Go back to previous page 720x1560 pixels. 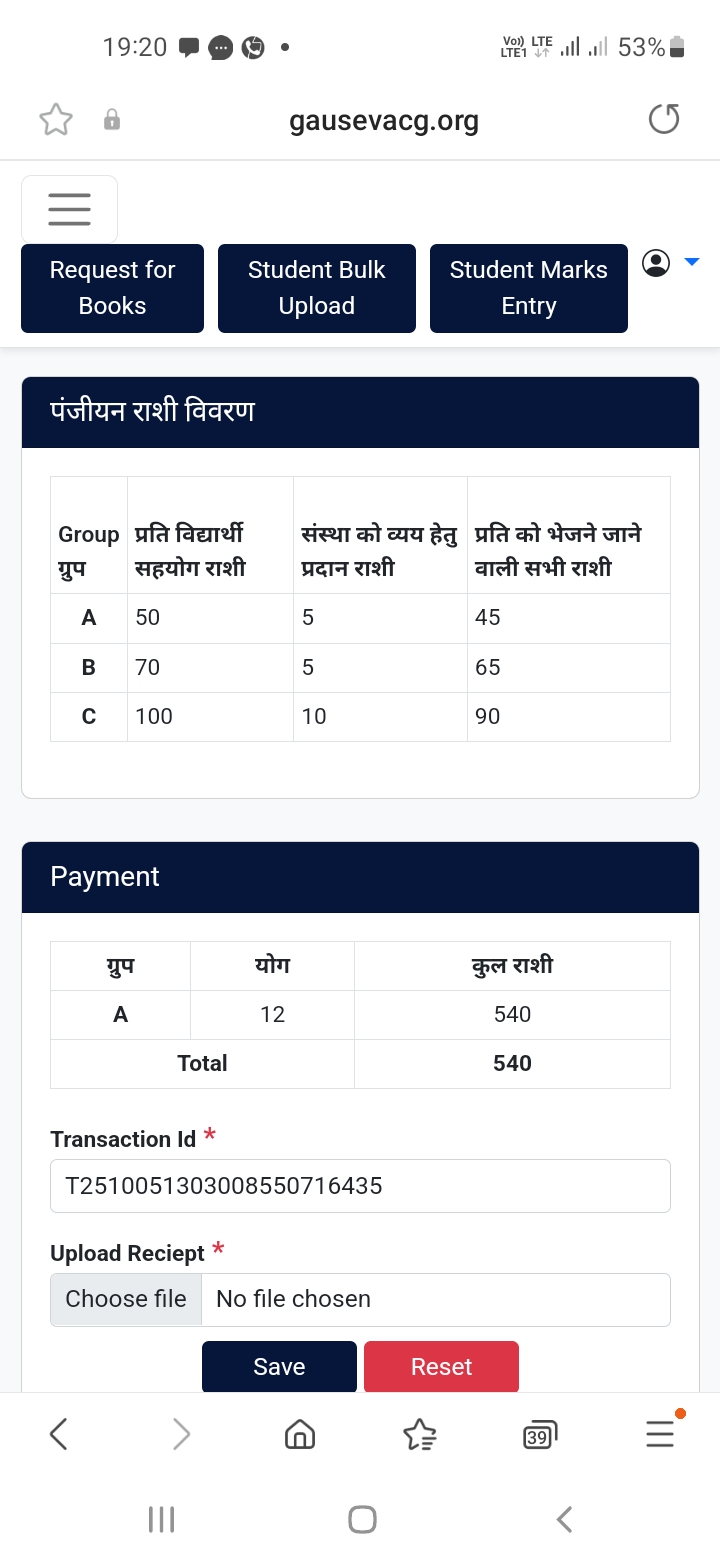tap(59, 1435)
